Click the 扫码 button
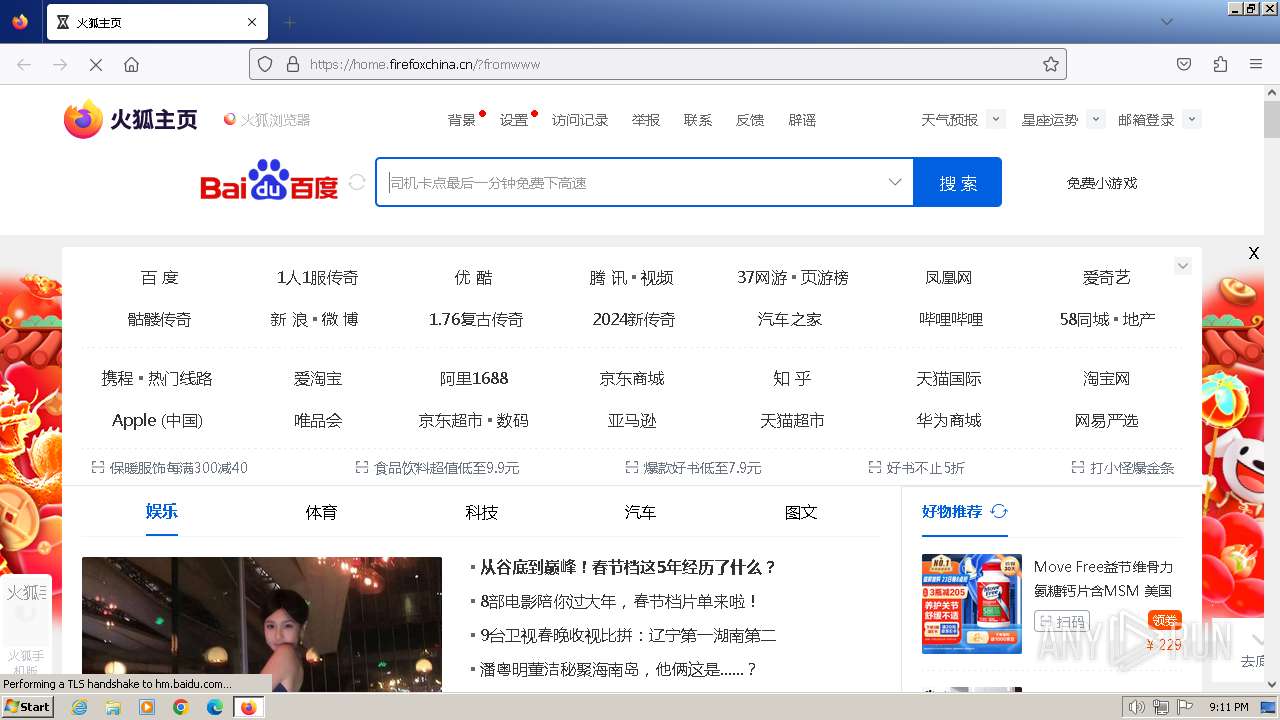The width and height of the screenshot is (1280, 720). pos(1062,621)
